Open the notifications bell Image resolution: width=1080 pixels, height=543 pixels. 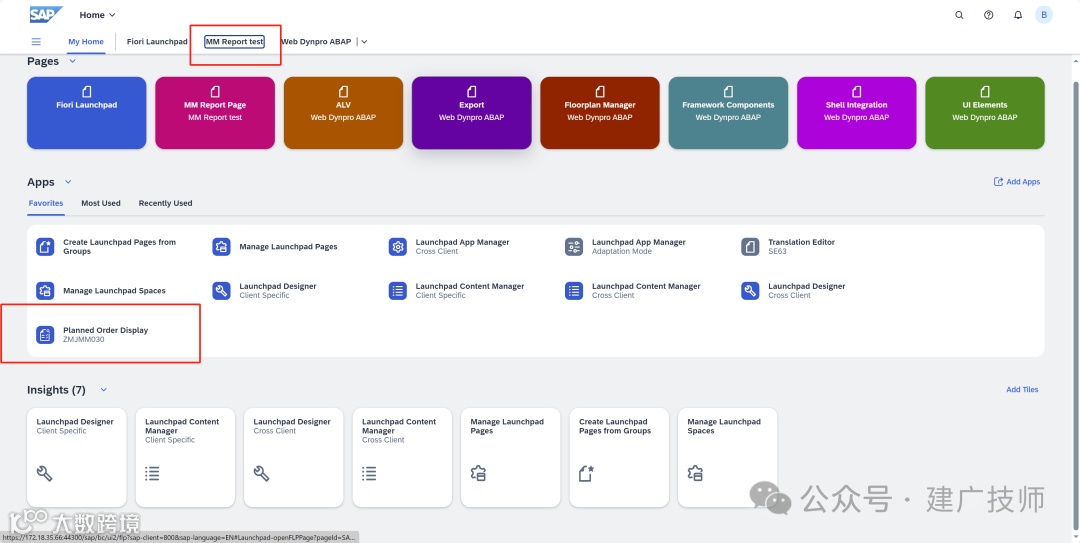[x=1018, y=15]
